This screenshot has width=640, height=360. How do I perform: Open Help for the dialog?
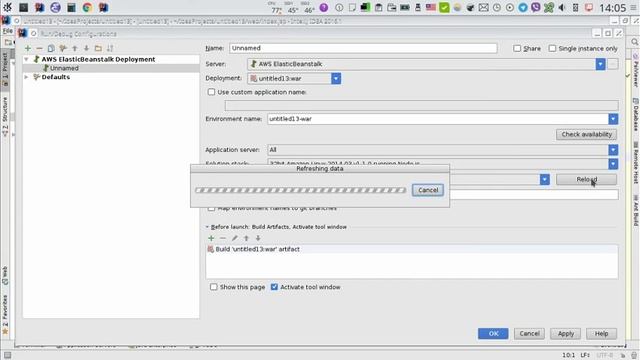[x=601, y=333]
